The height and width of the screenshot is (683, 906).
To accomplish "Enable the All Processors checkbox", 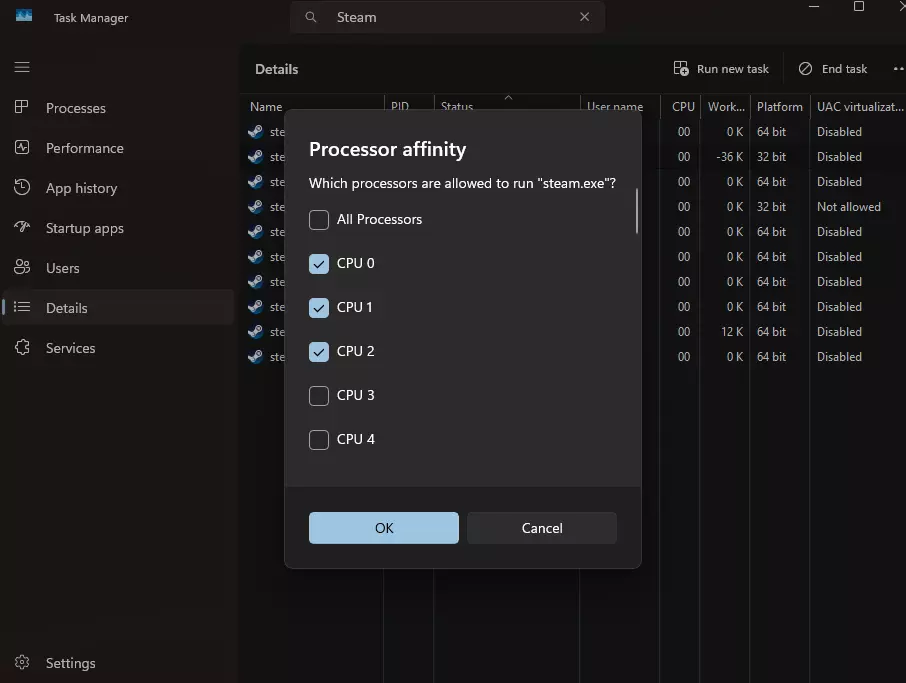I will 319,220.
